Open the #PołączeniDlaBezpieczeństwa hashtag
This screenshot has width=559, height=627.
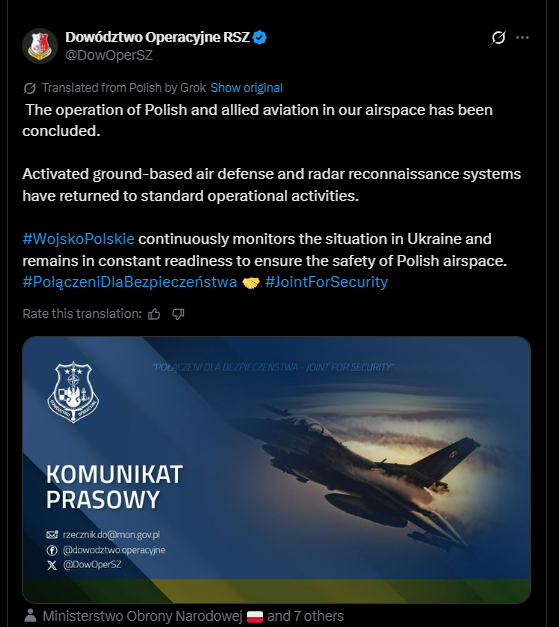coord(130,282)
